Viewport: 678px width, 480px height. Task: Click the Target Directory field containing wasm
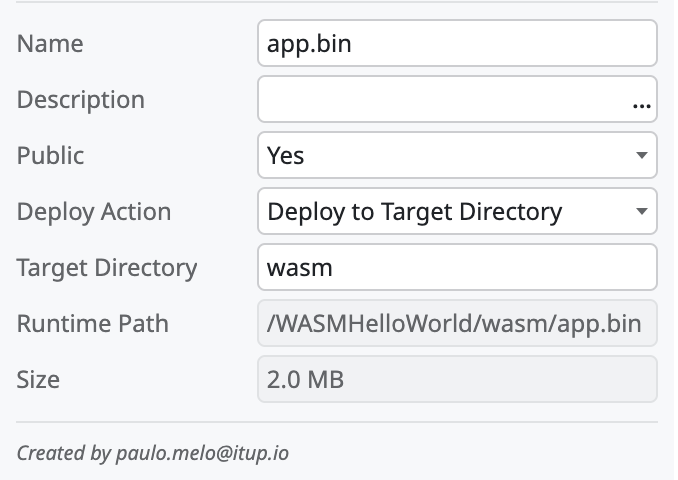457,268
